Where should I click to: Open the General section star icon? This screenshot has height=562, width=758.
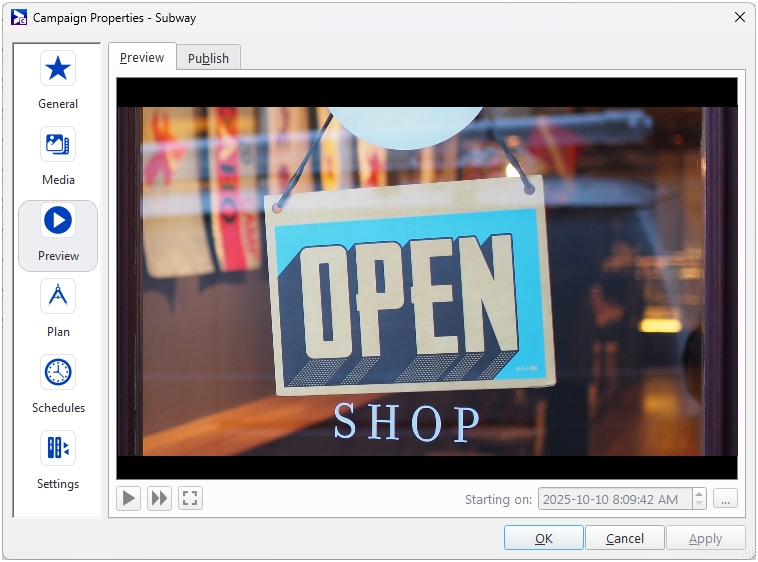58,69
